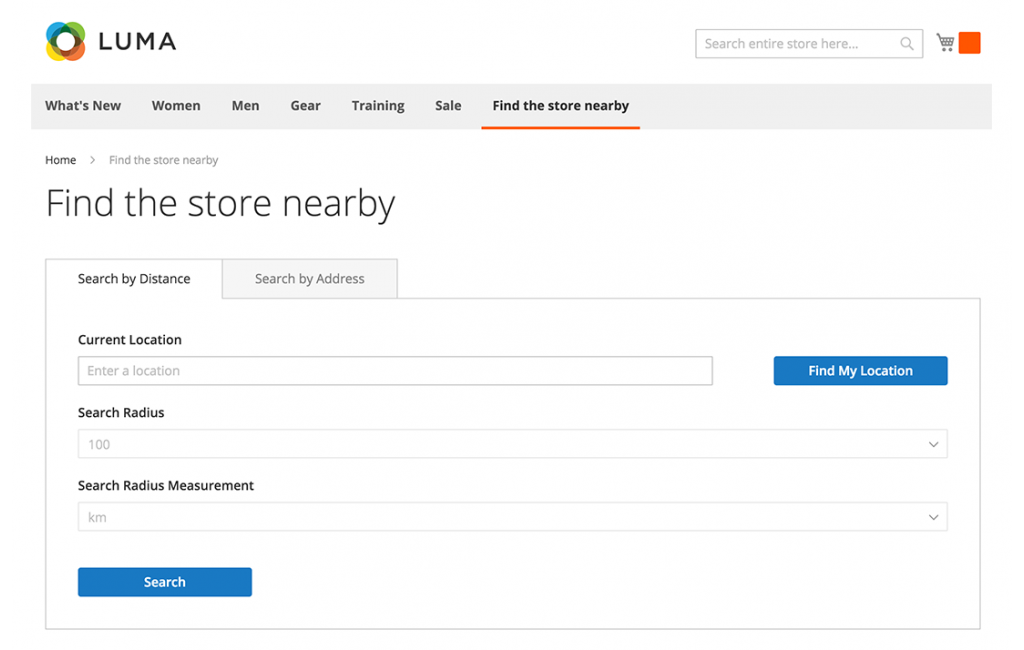Image resolution: width=1024 pixels, height=650 pixels.
Task: Click the LUMA brand name text
Action: point(137,42)
